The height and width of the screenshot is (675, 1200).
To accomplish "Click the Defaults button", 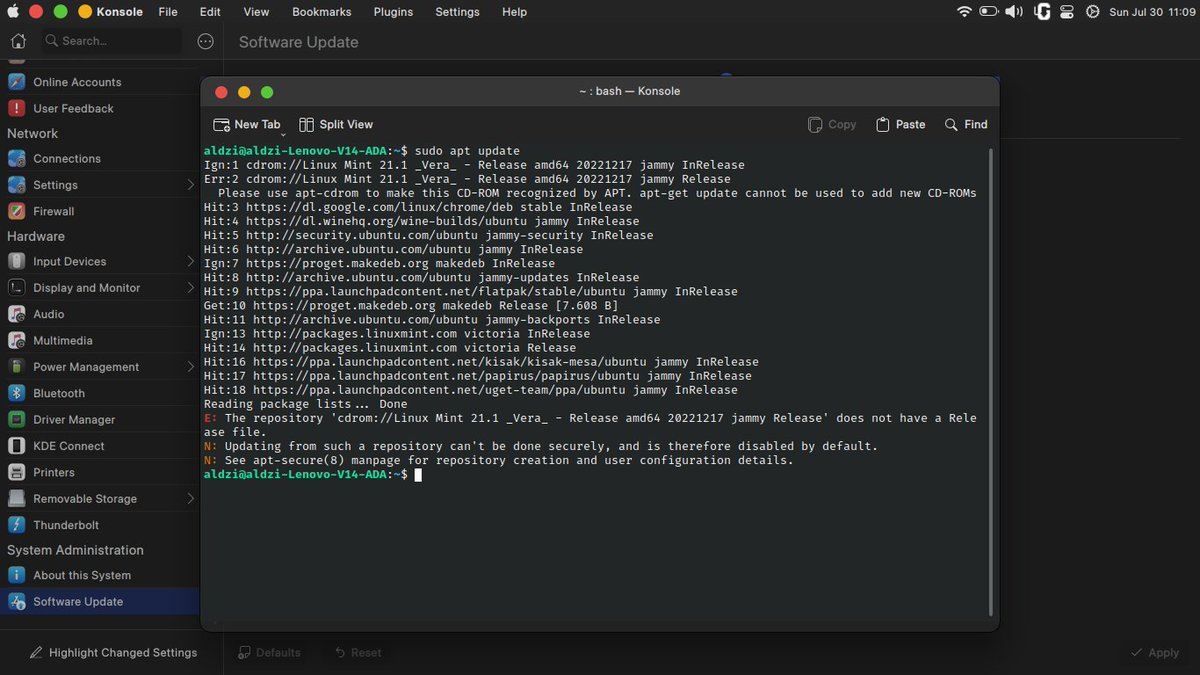I will tap(269, 652).
